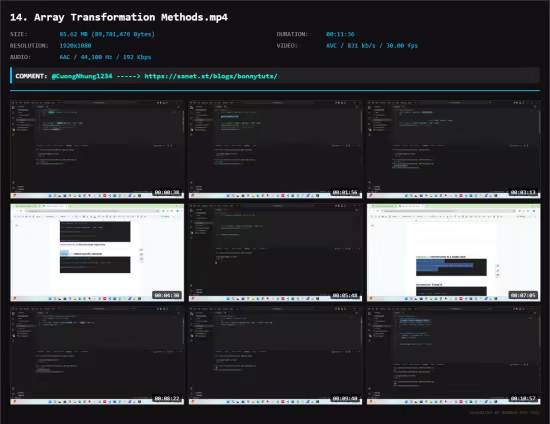The width and height of the screenshot is (550, 424).
Task: Open the thumbnail stamped 00:00:38
Action: coord(97,149)
